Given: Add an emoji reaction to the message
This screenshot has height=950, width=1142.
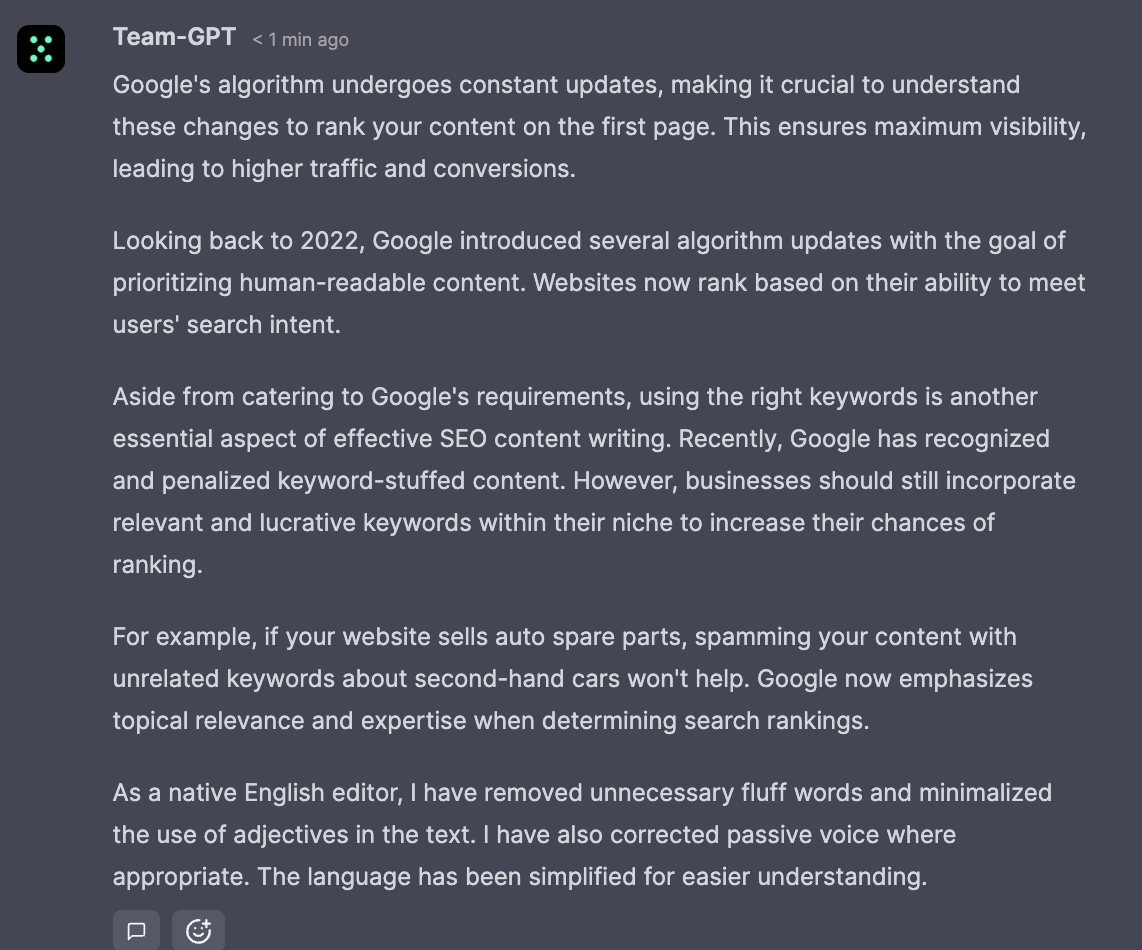Looking at the screenshot, I should tap(198, 931).
